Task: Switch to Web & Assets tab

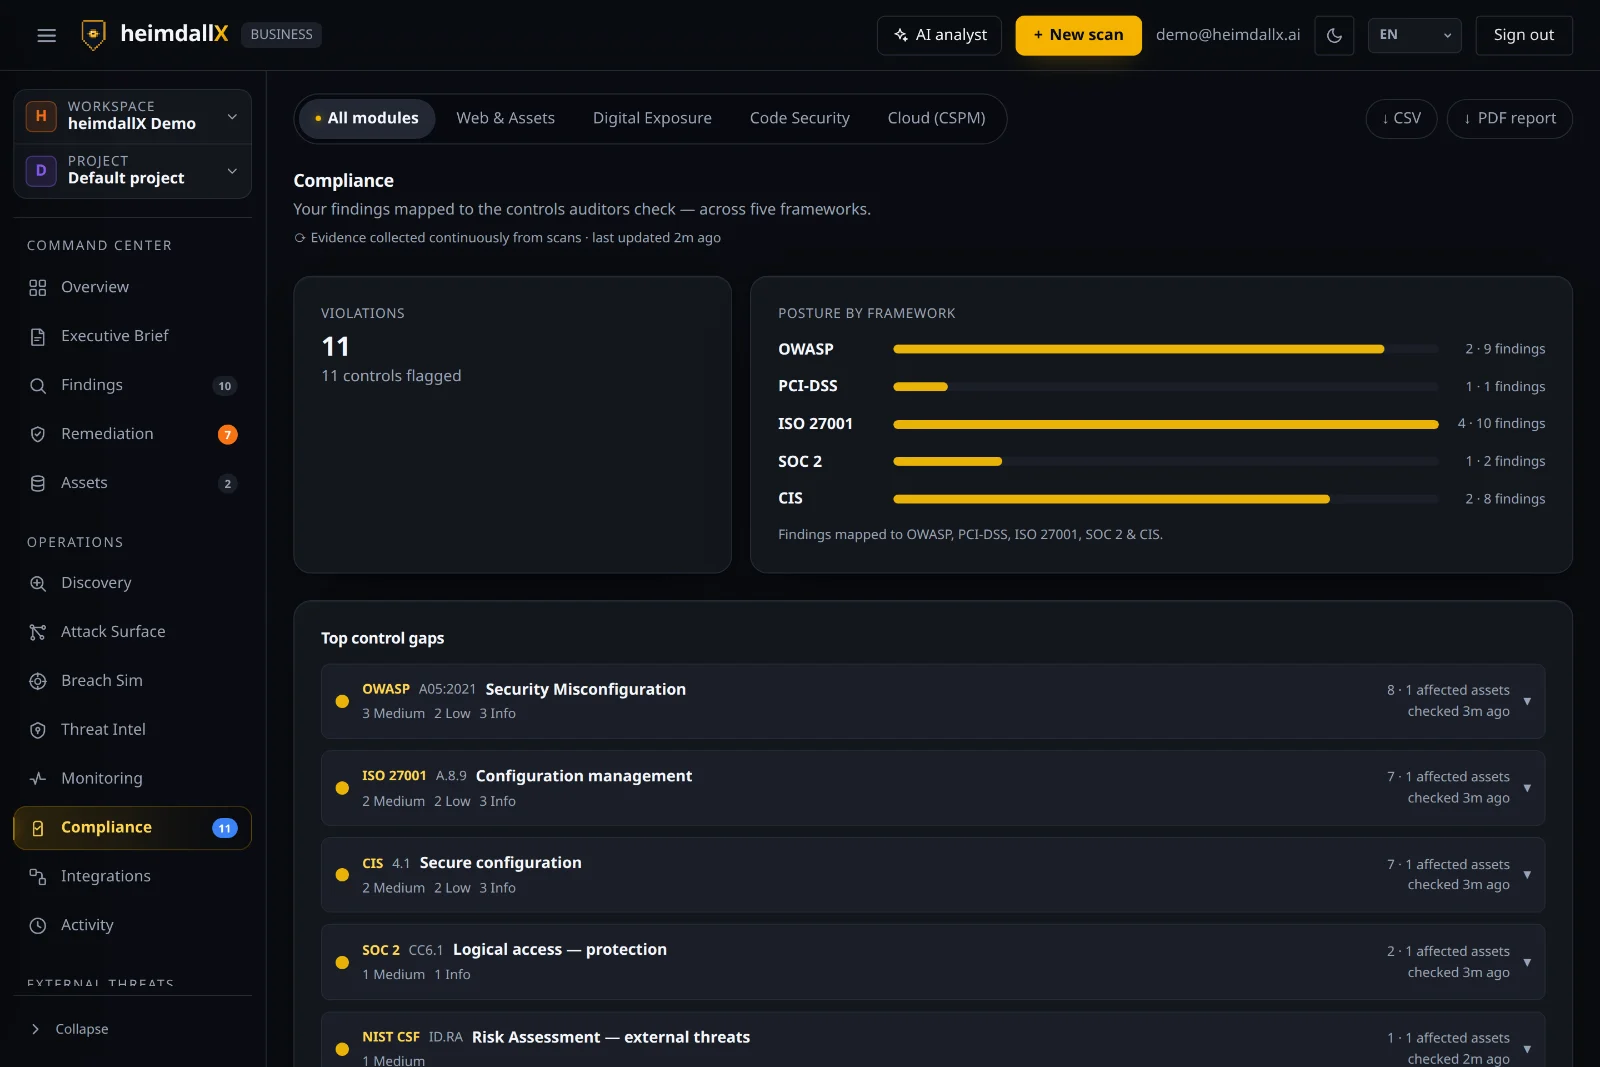Action: tap(505, 118)
